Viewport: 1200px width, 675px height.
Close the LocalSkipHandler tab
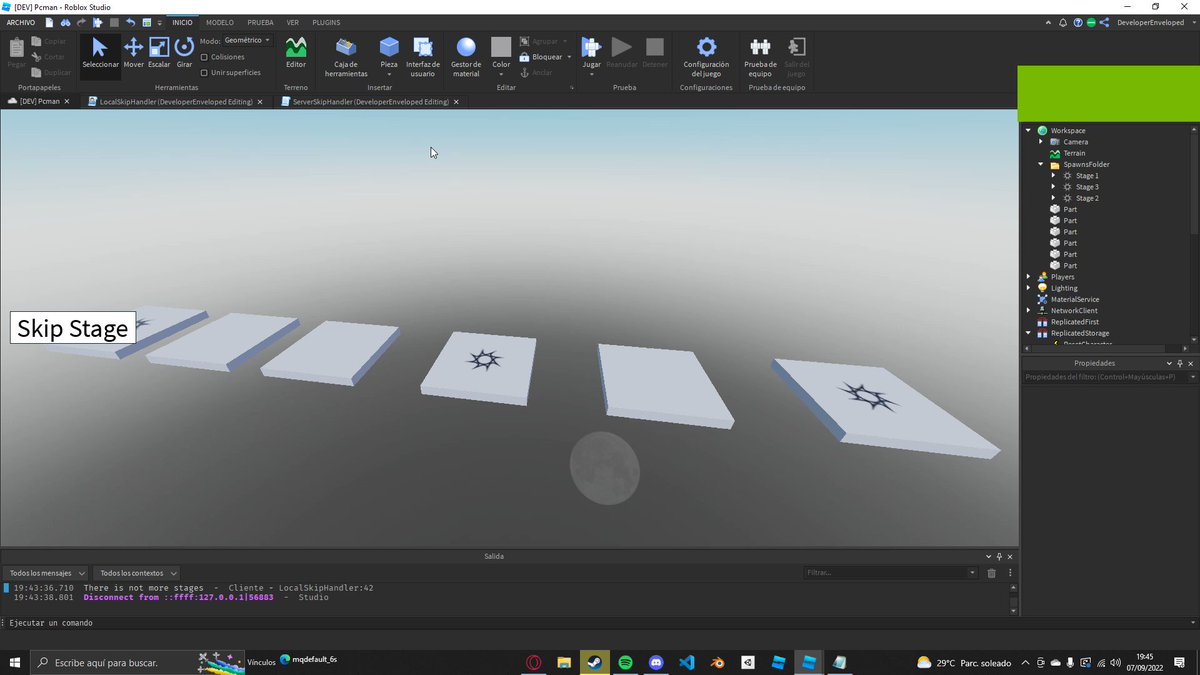click(260, 102)
